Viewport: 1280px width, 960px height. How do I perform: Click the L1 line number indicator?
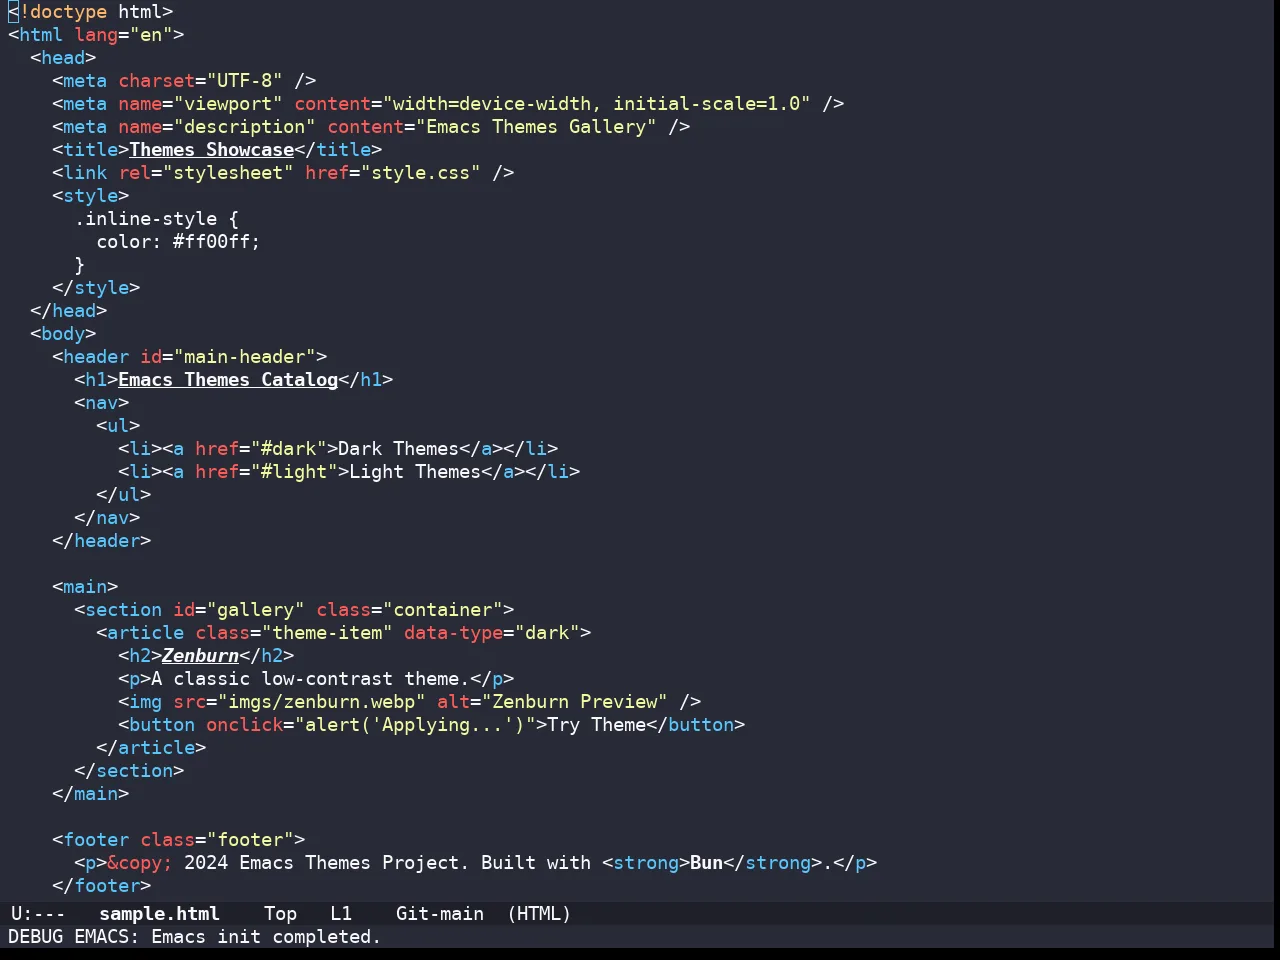tap(341, 914)
